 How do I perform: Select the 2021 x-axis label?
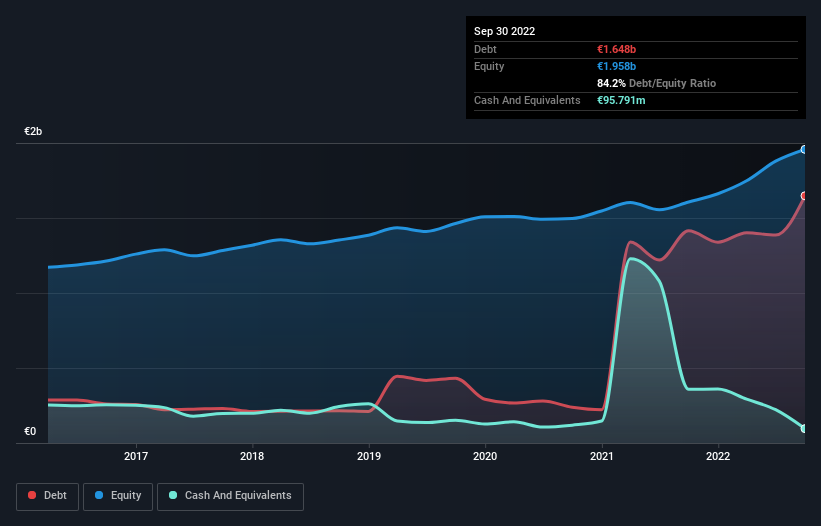coord(602,456)
